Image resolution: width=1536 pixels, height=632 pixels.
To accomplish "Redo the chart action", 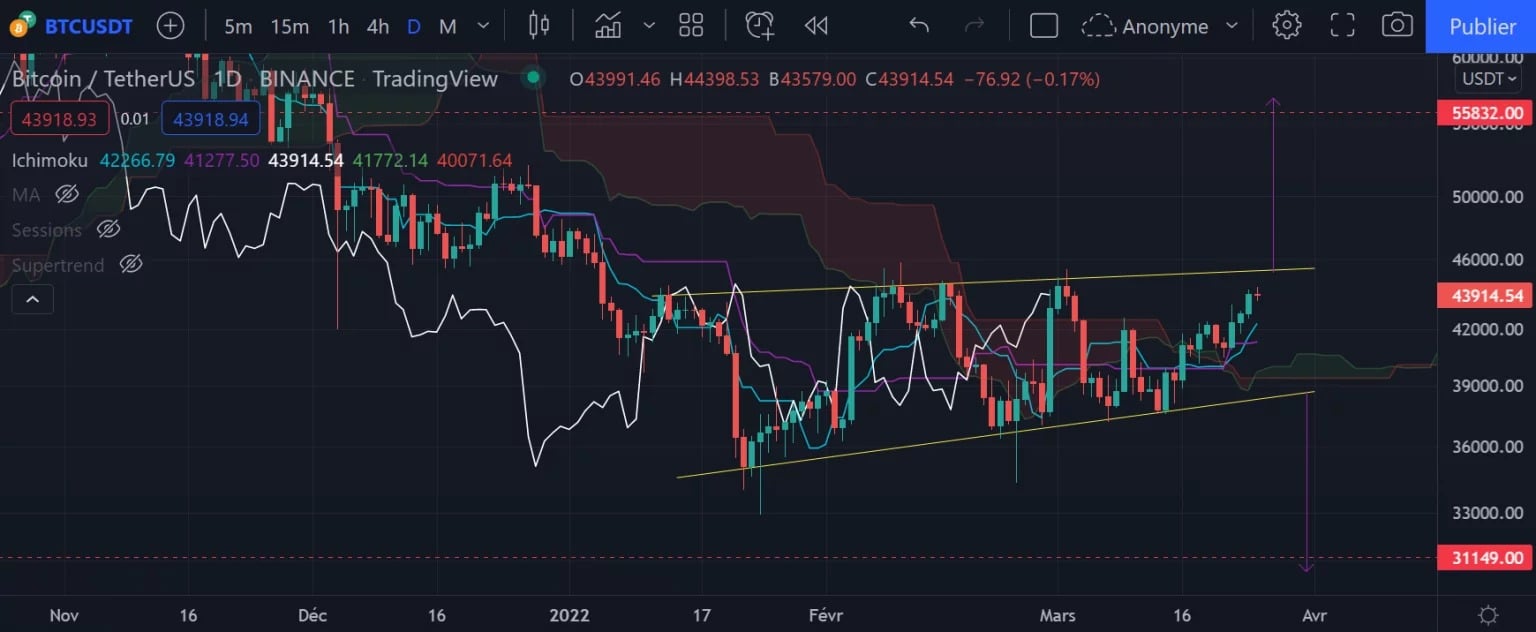I will tap(974, 26).
